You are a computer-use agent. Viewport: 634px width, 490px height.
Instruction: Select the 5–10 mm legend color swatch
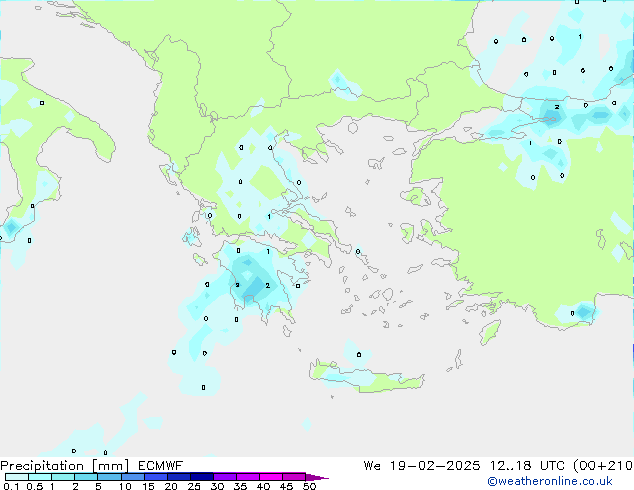click(109, 477)
